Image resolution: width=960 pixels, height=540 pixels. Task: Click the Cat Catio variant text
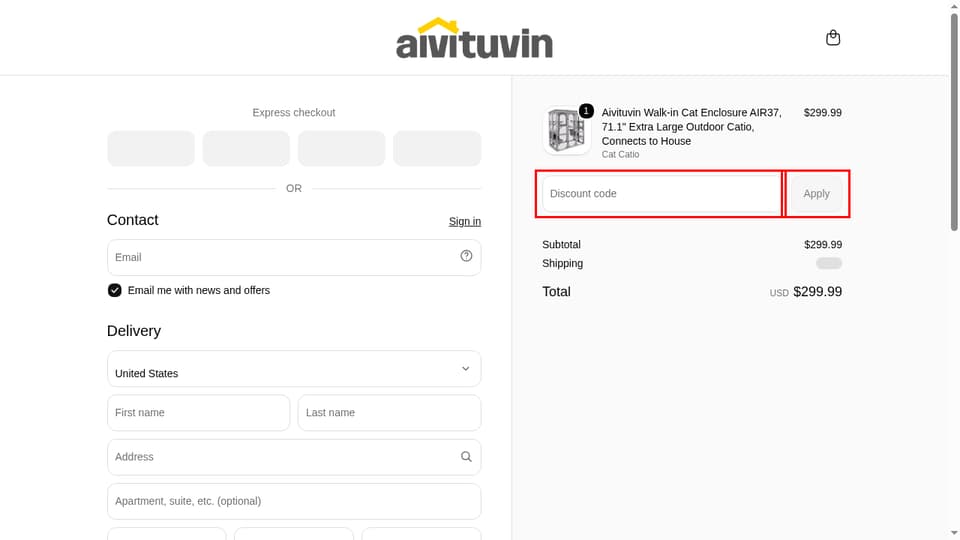pyautogui.click(x=620, y=154)
